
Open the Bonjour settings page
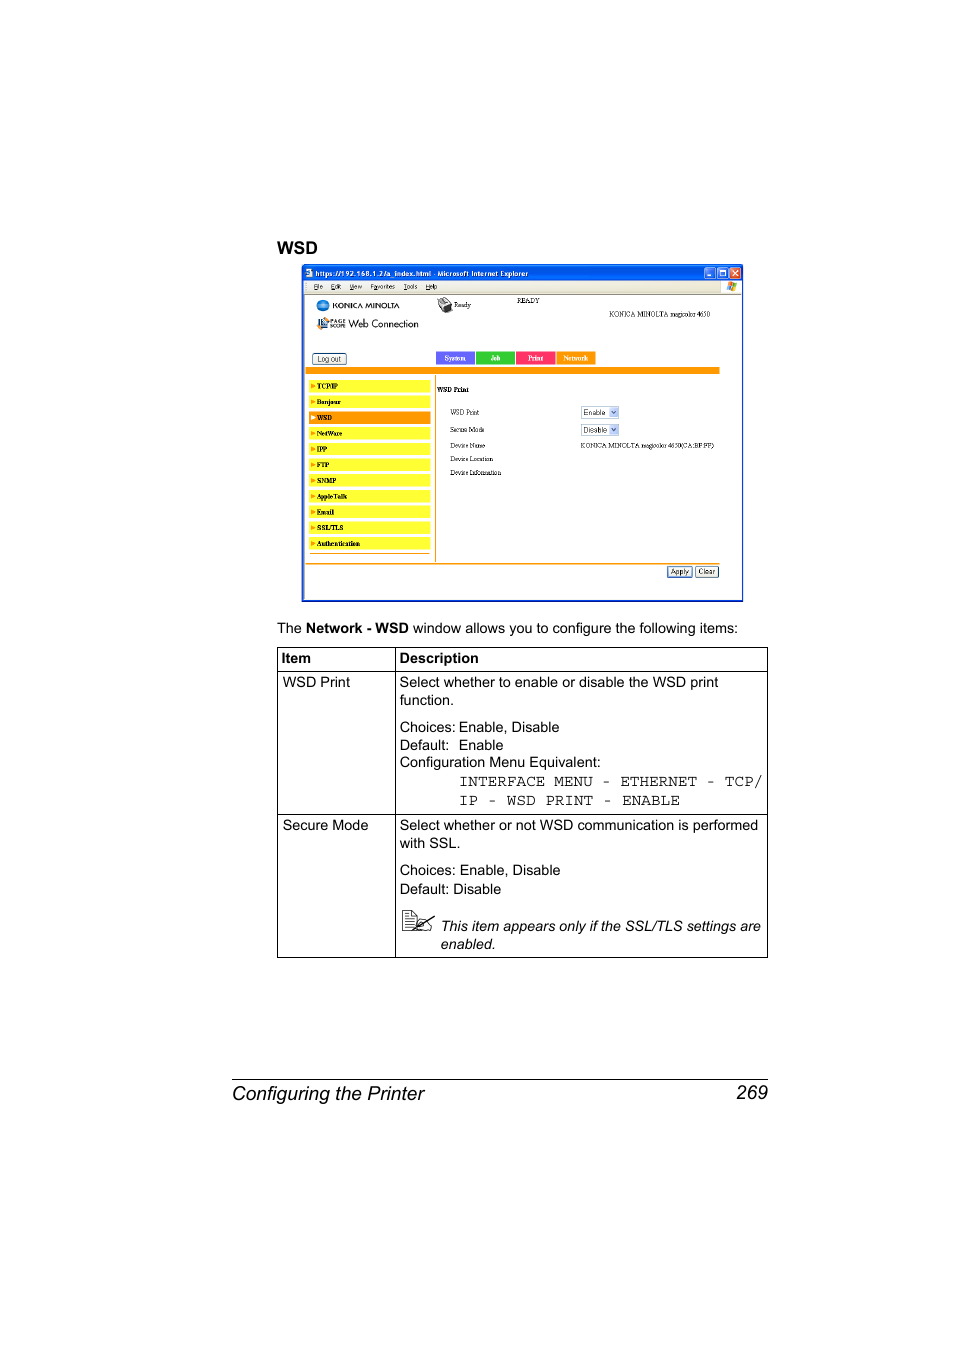[x=370, y=402]
